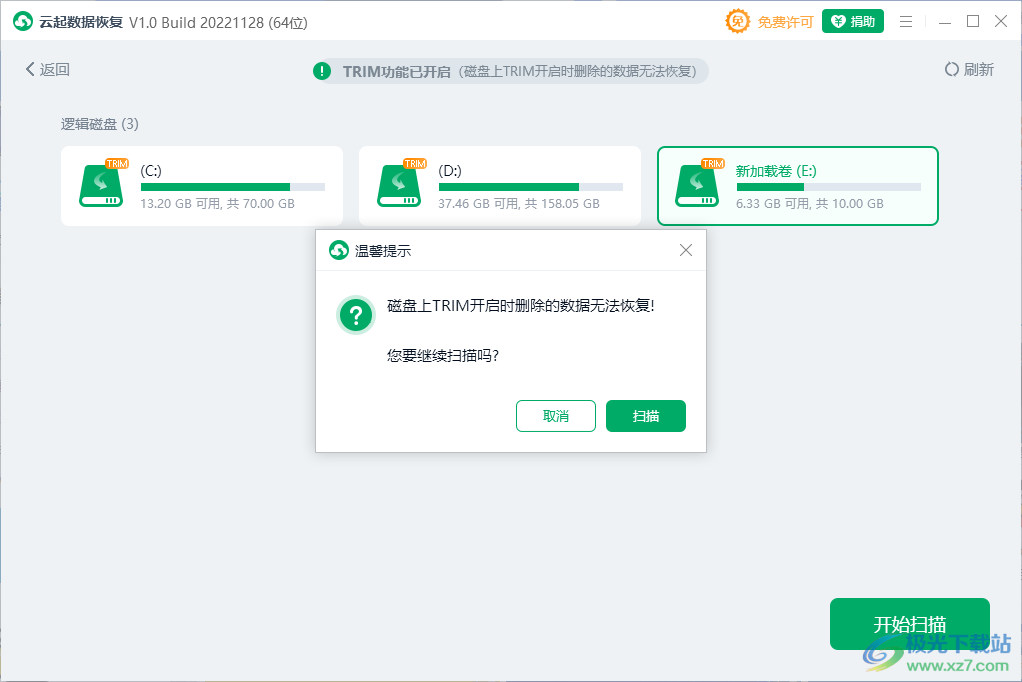Click 扫描 to continue scanning
Screen dimensions: 1022x682
click(x=645, y=415)
